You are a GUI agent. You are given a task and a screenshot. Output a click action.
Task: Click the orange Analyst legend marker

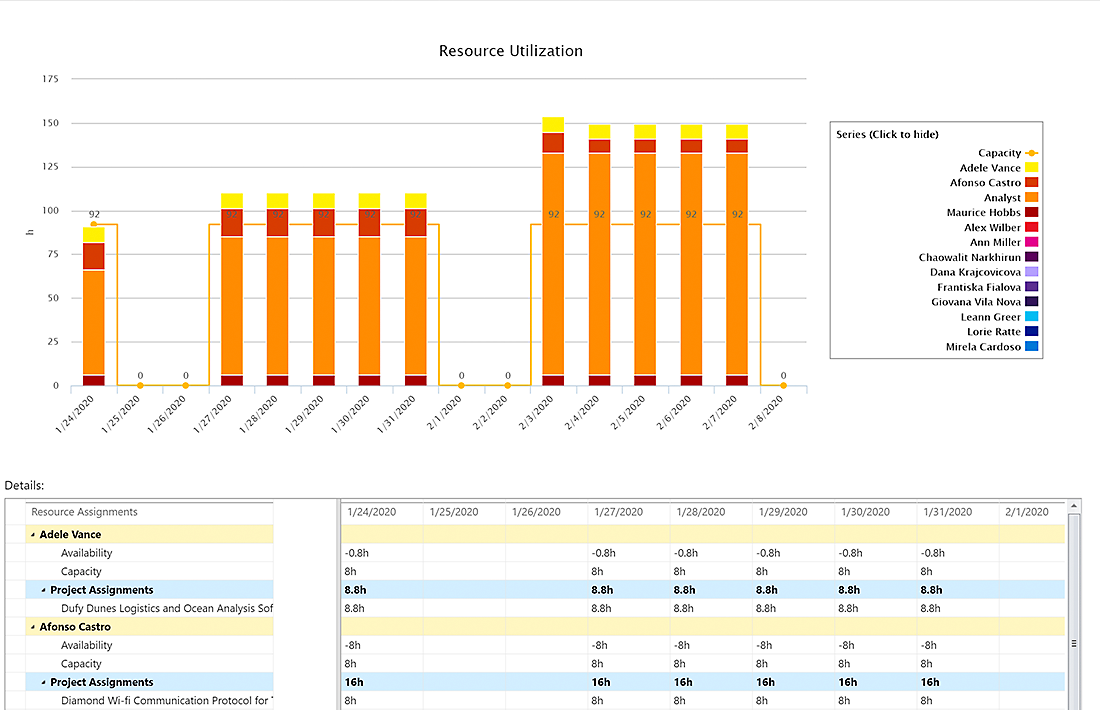click(1031, 198)
